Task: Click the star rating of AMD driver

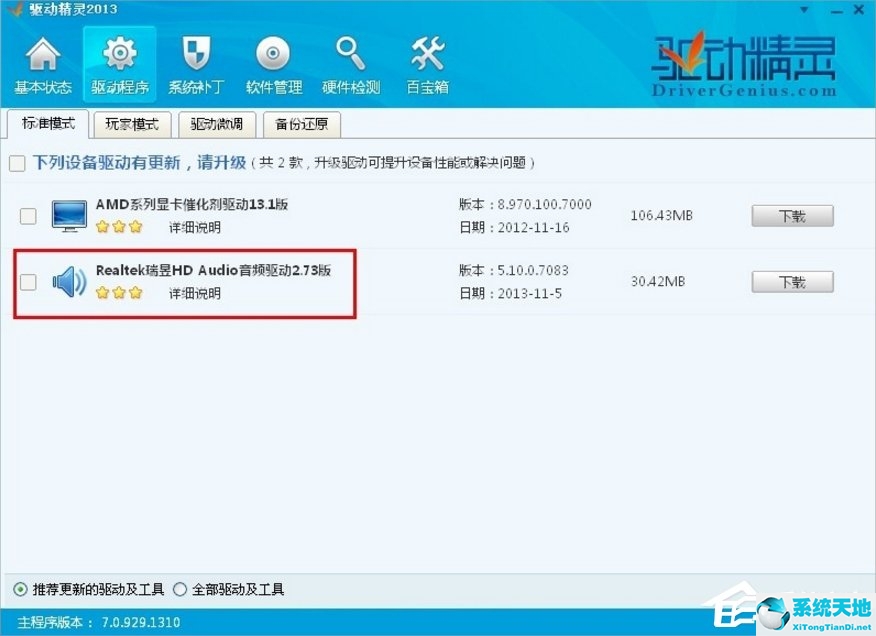Action: 119,228
